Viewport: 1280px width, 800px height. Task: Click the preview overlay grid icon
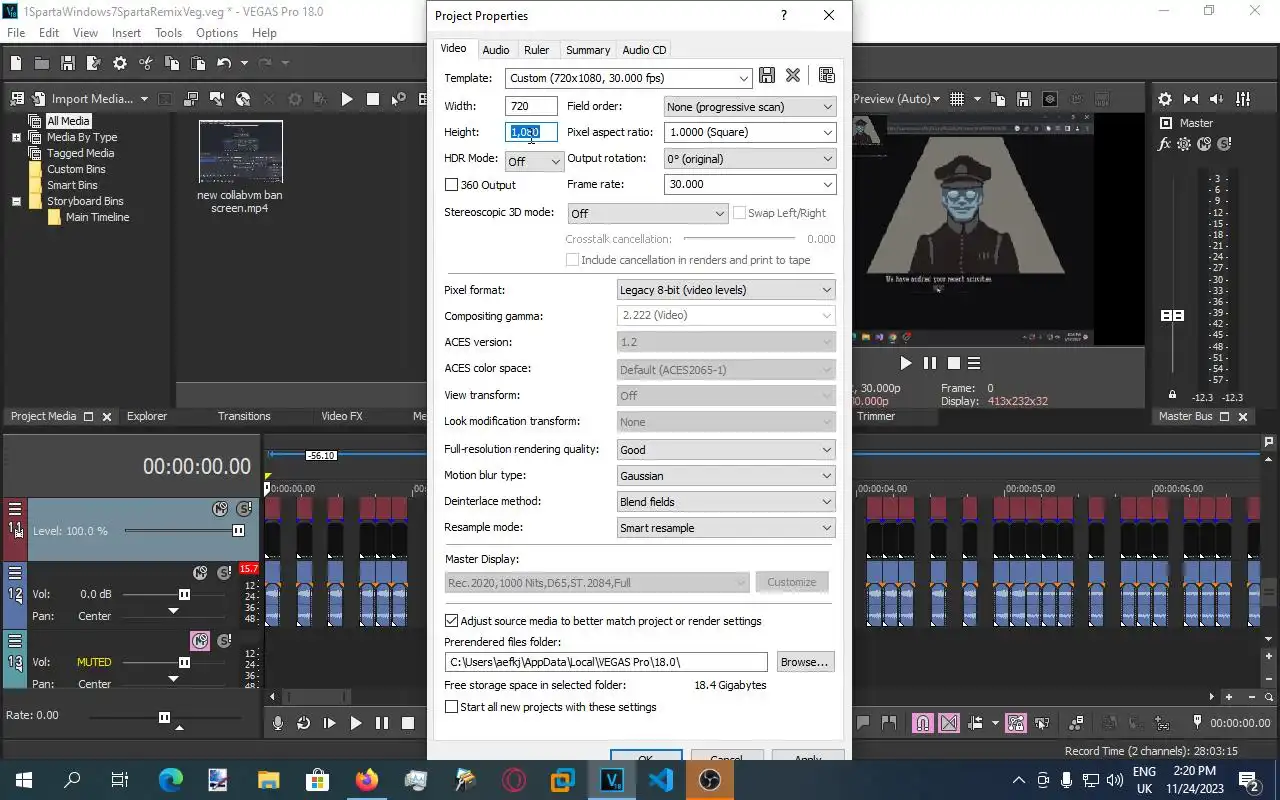[x=957, y=99]
